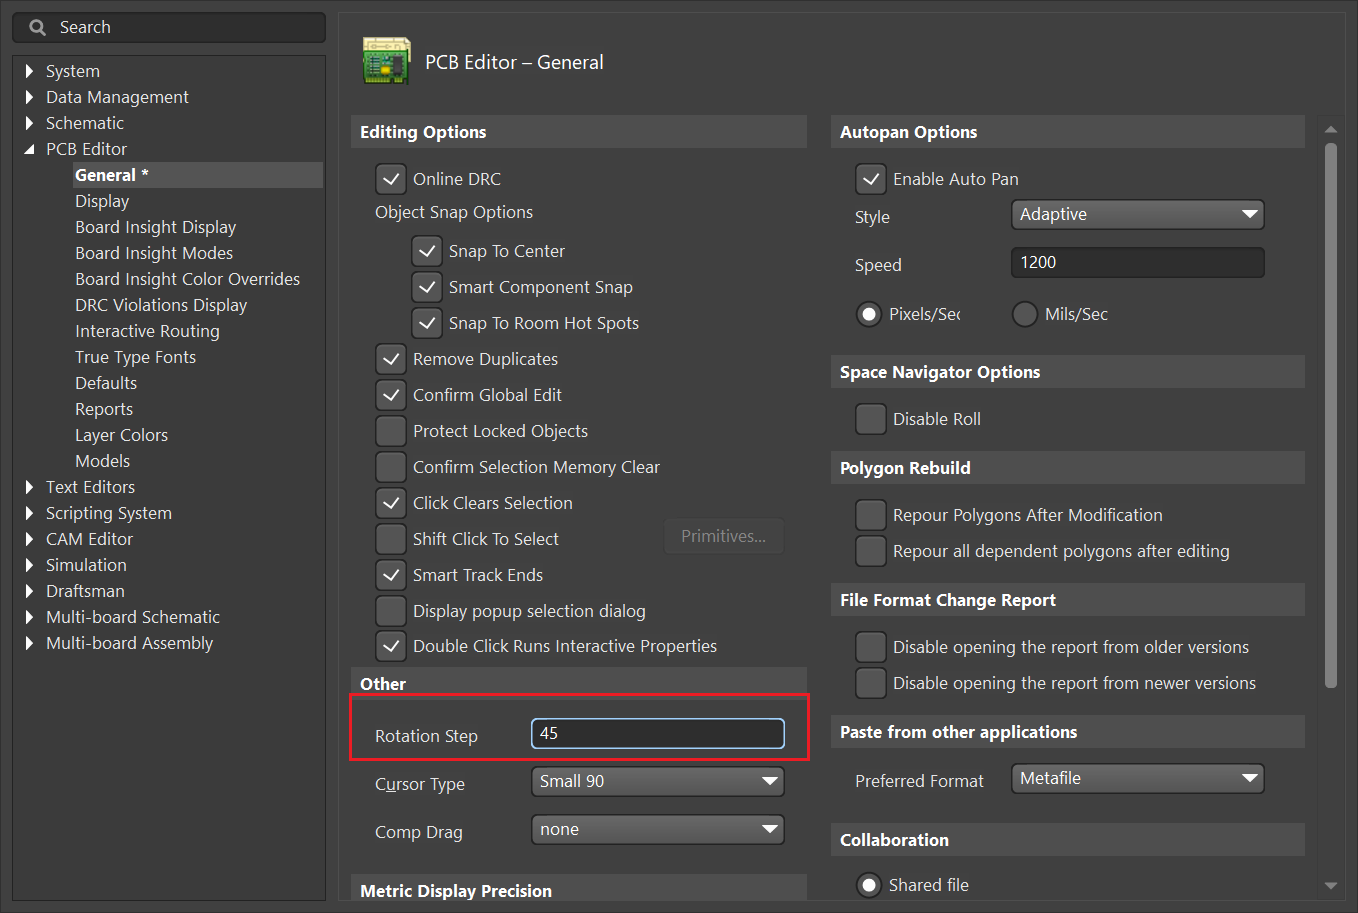Expand CAM Editor tree node
The width and height of the screenshot is (1358, 913).
[29, 539]
